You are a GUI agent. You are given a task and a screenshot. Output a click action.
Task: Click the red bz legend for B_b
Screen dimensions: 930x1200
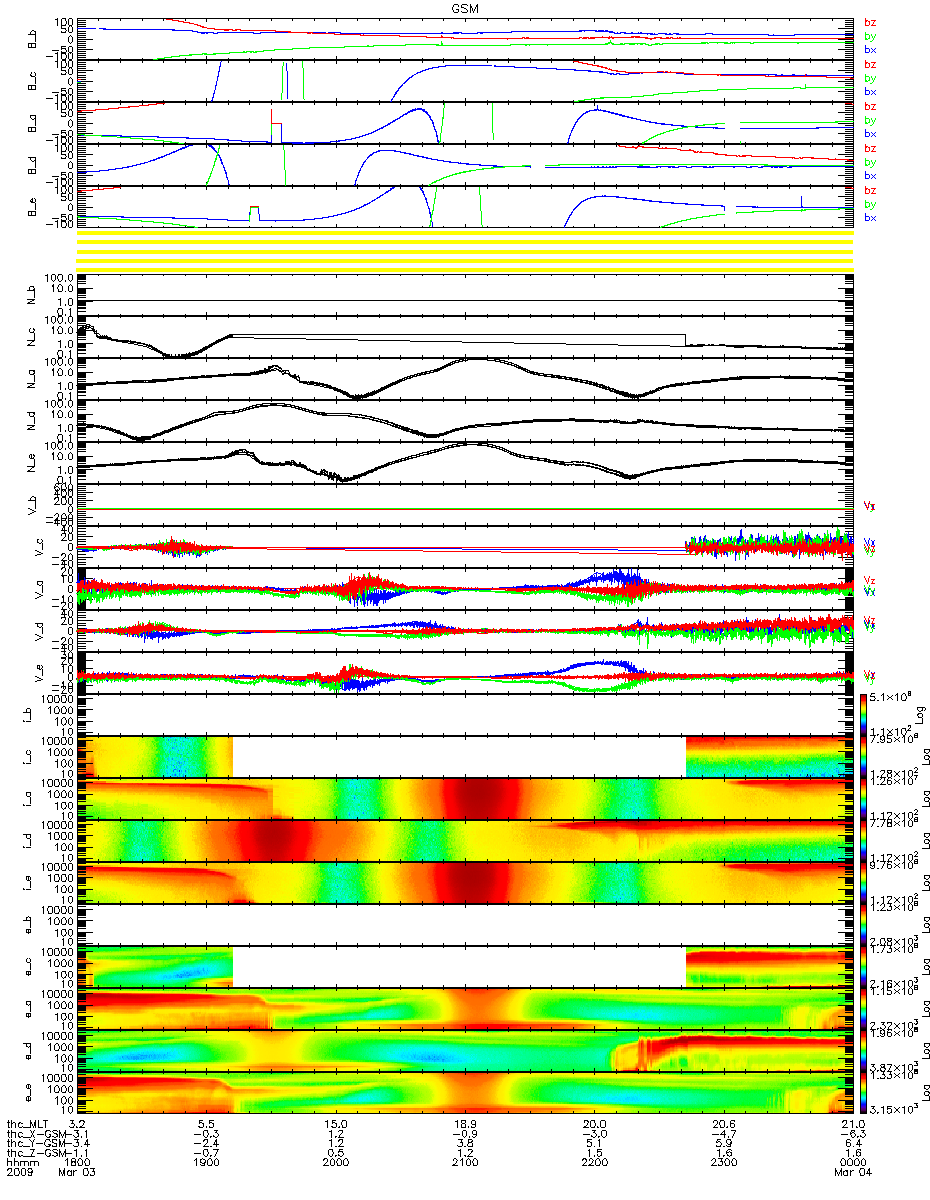870,23
